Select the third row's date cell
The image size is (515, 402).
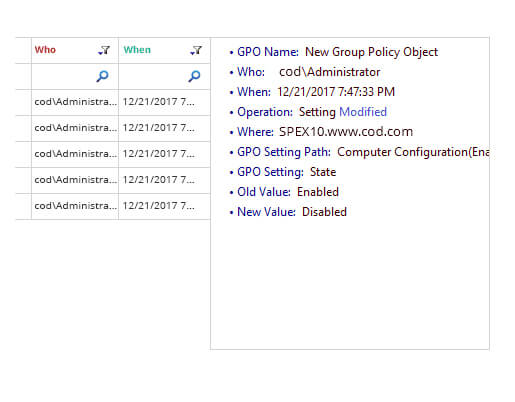[x=158, y=154]
